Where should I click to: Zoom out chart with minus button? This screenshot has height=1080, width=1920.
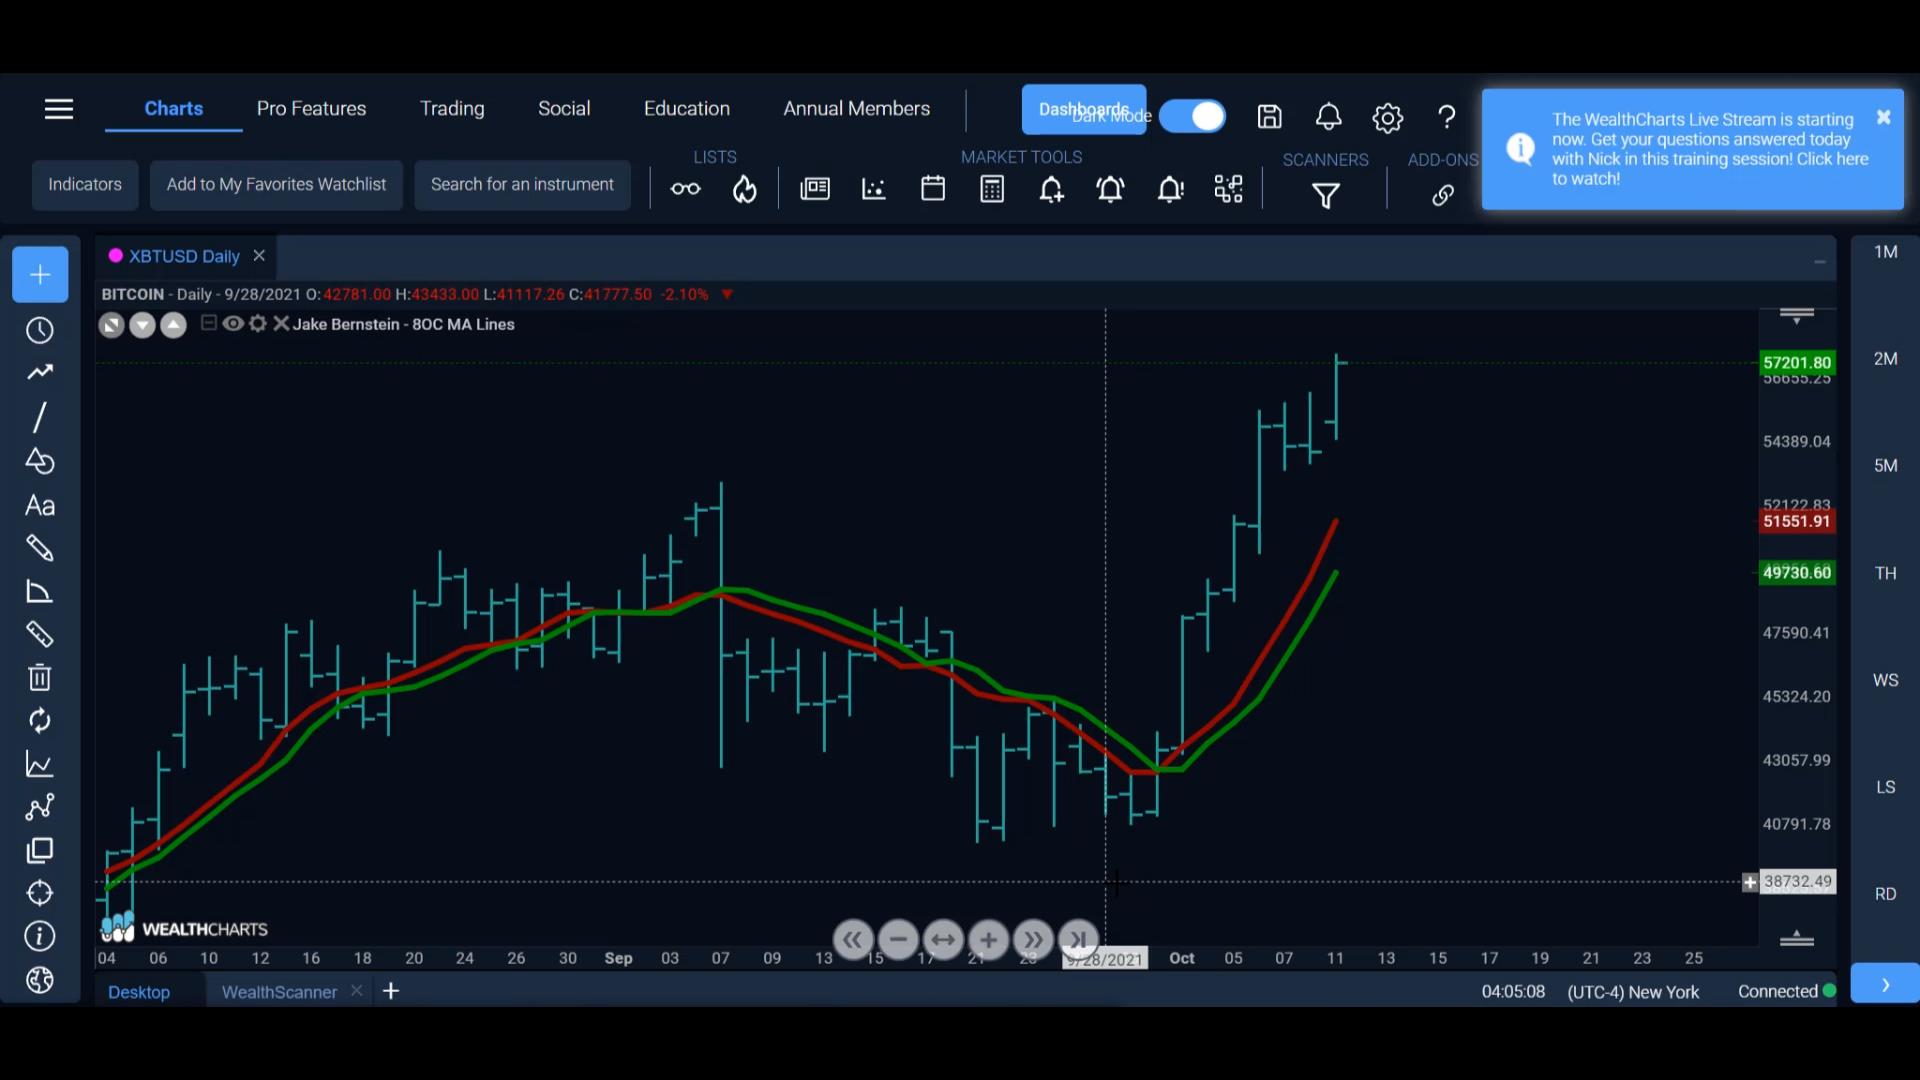click(x=898, y=940)
